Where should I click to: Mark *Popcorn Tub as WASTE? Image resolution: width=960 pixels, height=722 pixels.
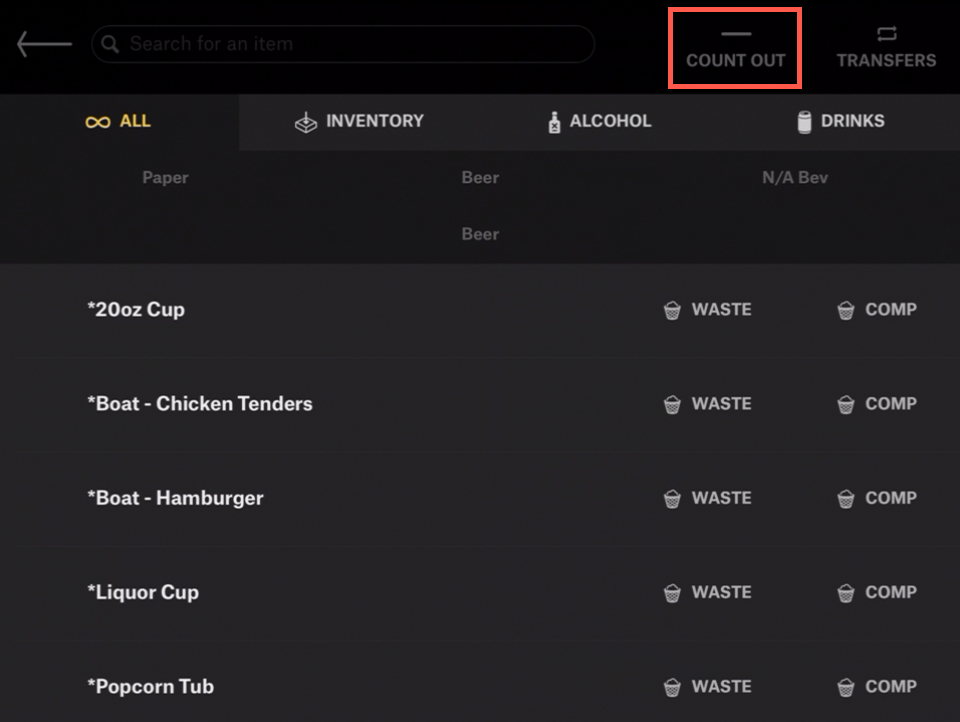[708, 687]
